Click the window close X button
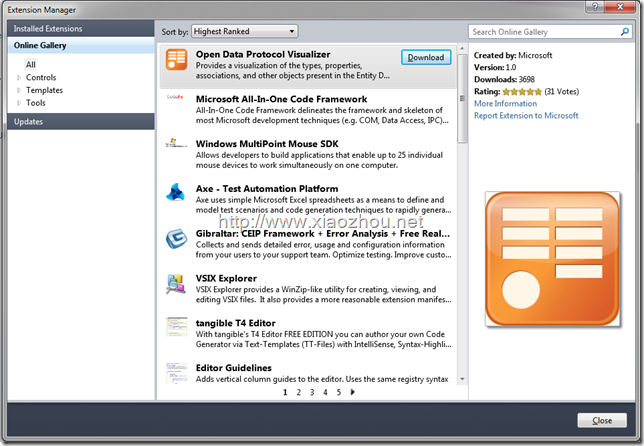644x446 pixels. click(x=620, y=7)
